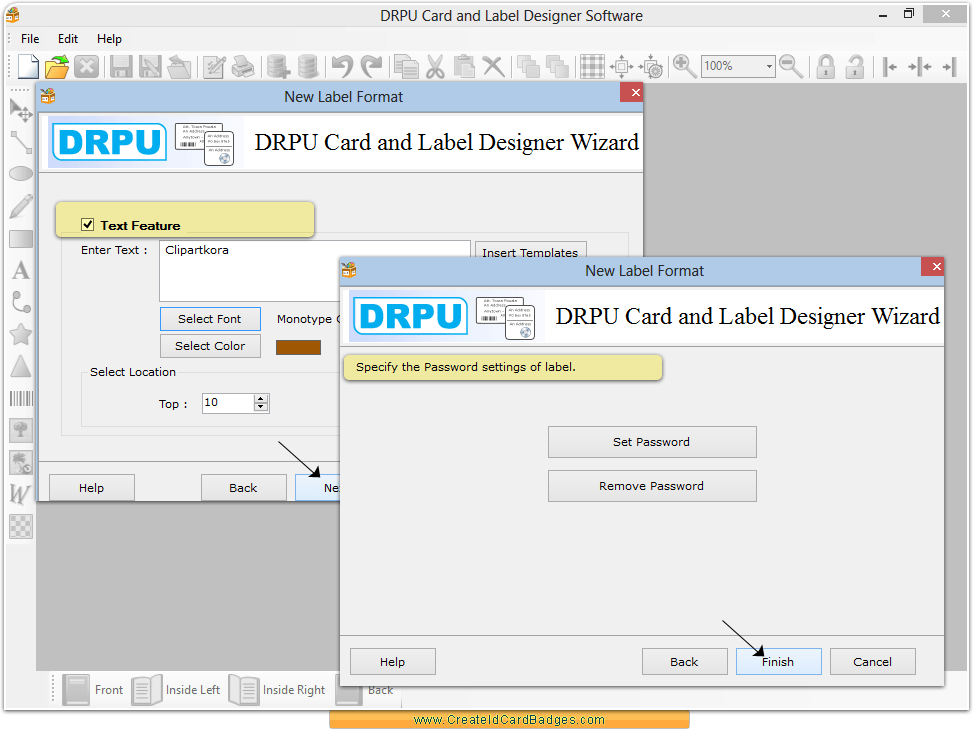Click the zoom out magnifier icon
Screen dimensions: 973x730
click(x=791, y=66)
